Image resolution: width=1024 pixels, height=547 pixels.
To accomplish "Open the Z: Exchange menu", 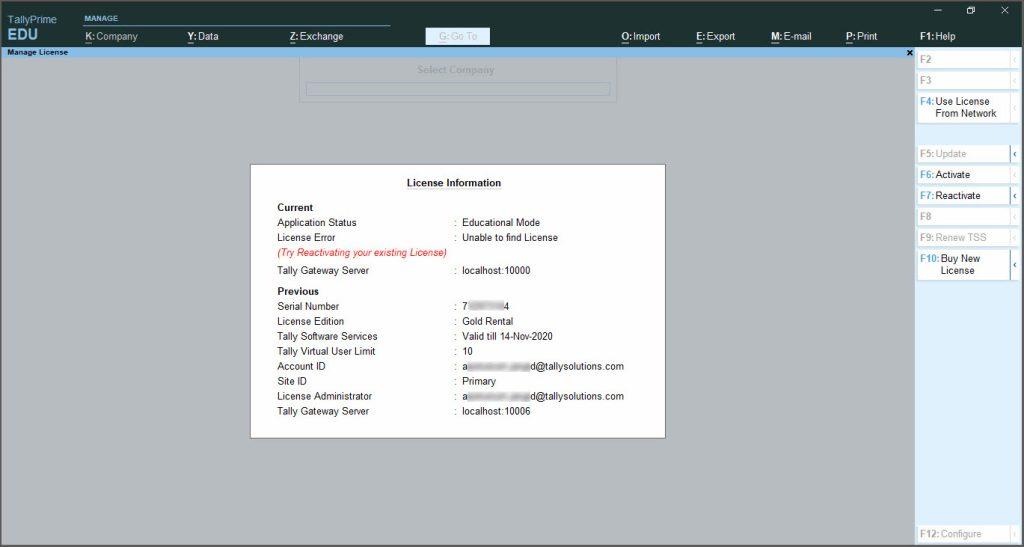I will (316, 37).
